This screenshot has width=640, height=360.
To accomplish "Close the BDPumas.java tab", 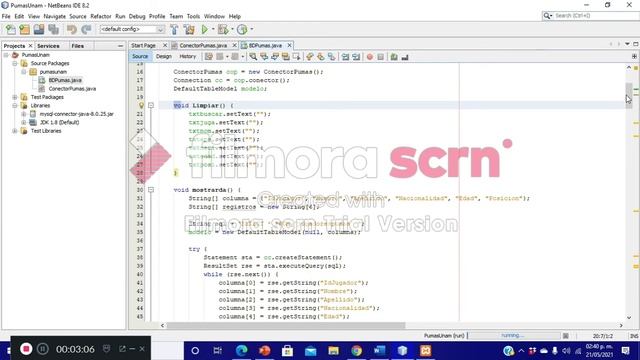I will click(x=289, y=45).
